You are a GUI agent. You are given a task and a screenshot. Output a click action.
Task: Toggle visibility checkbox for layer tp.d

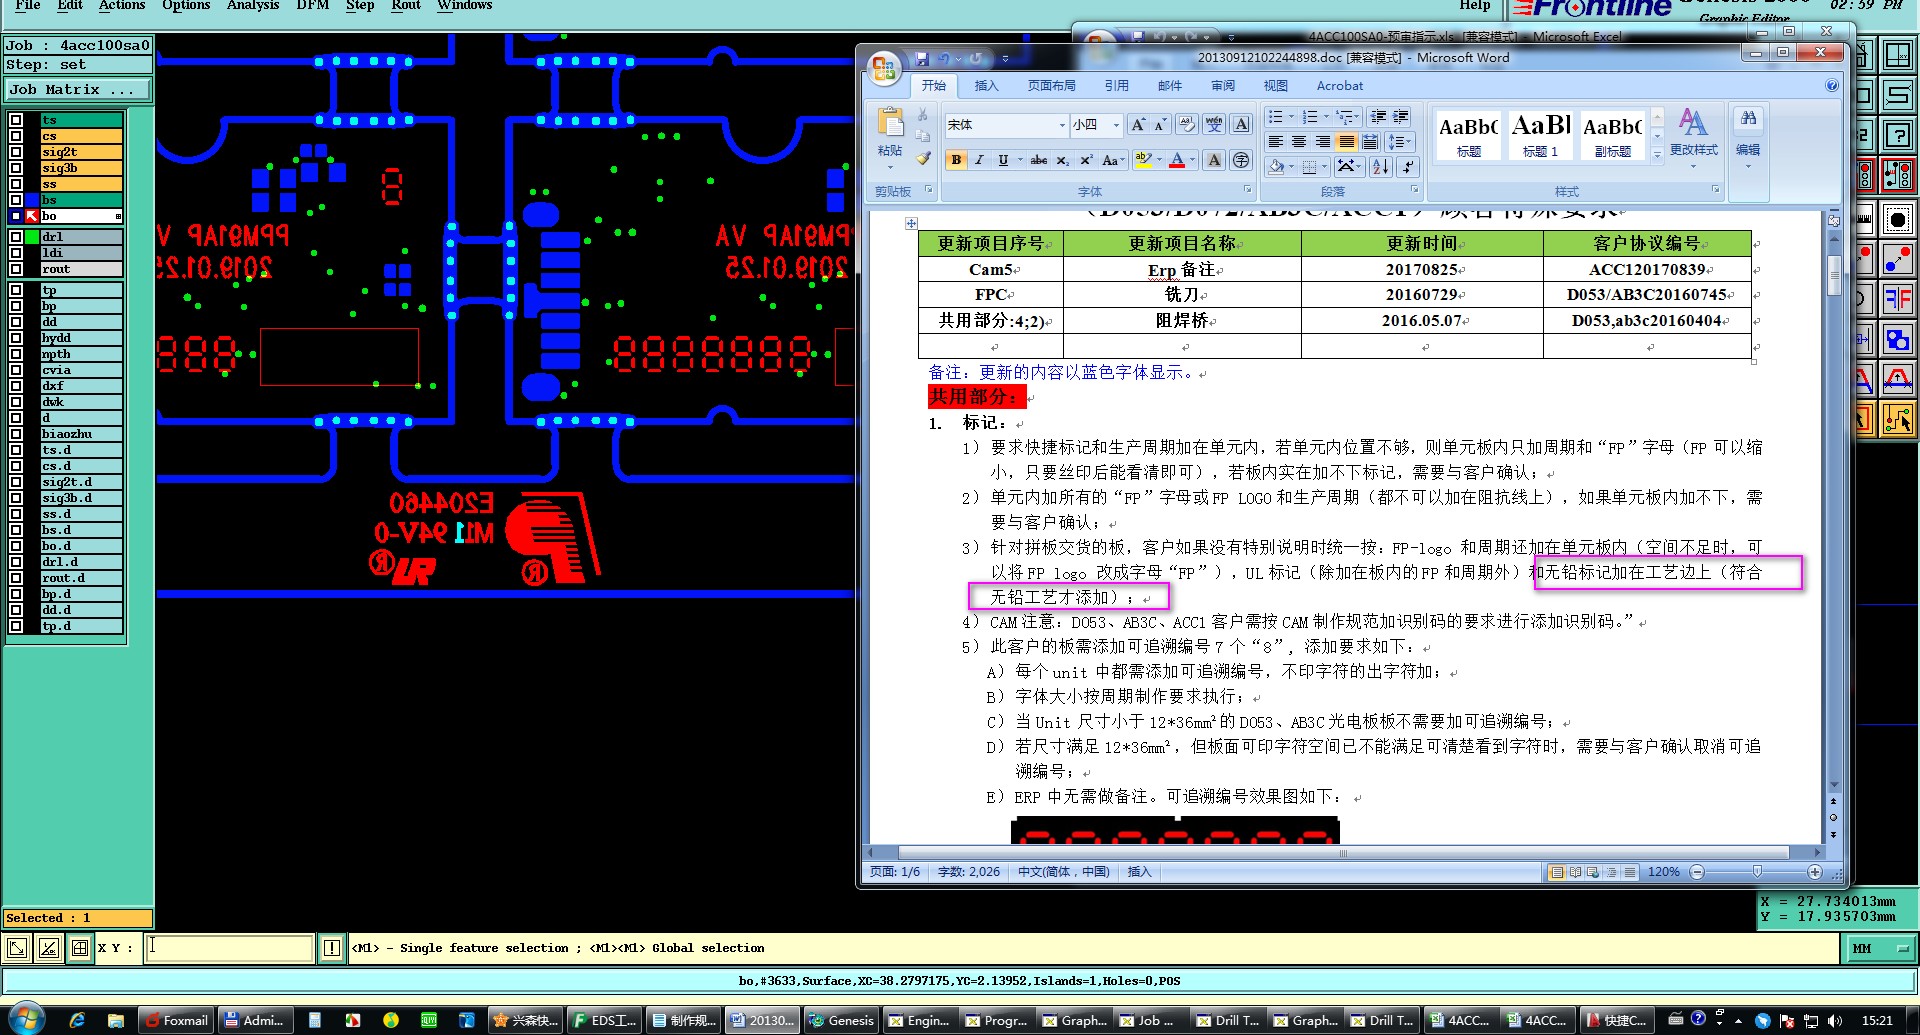click(16, 626)
